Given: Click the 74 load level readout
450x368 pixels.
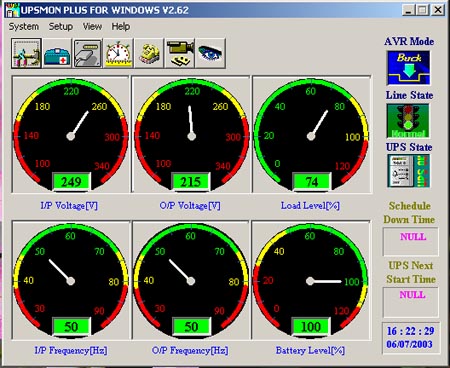Looking at the screenshot, I should point(311,182).
